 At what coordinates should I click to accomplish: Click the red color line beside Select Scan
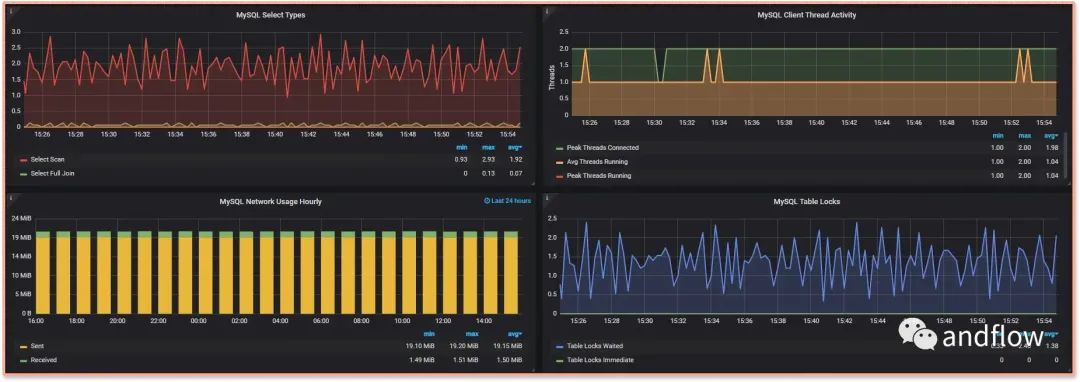(23, 160)
